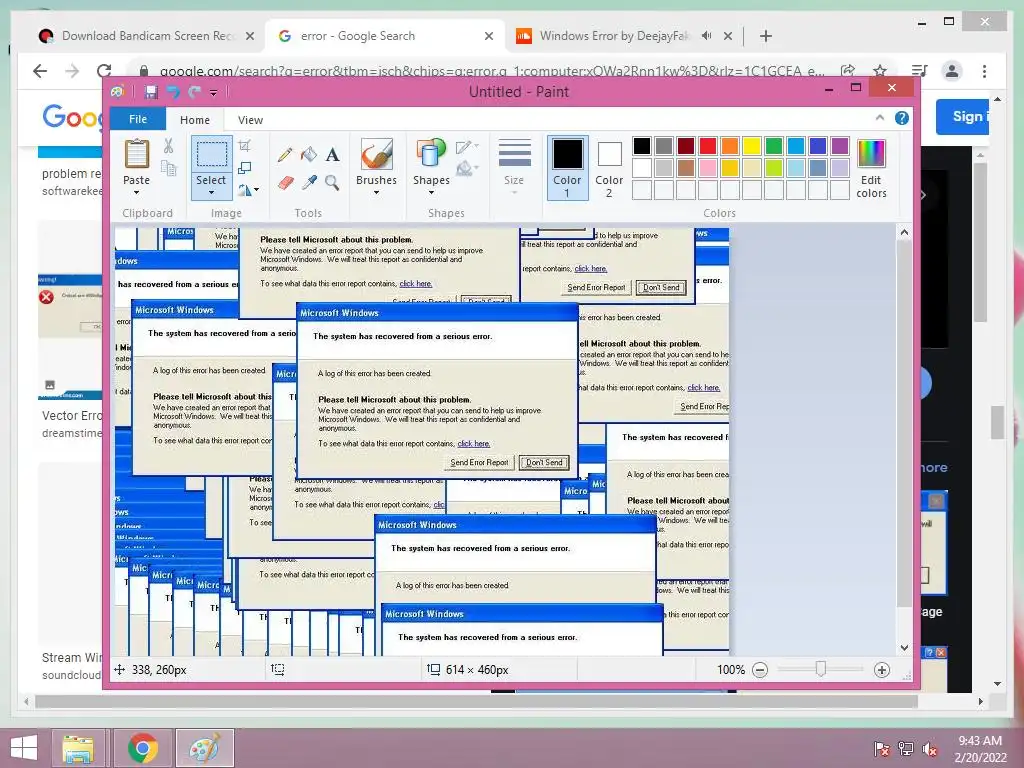Click the Google logo
Viewport: 1024px width, 768px height.
pyautogui.click(x=72, y=118)
